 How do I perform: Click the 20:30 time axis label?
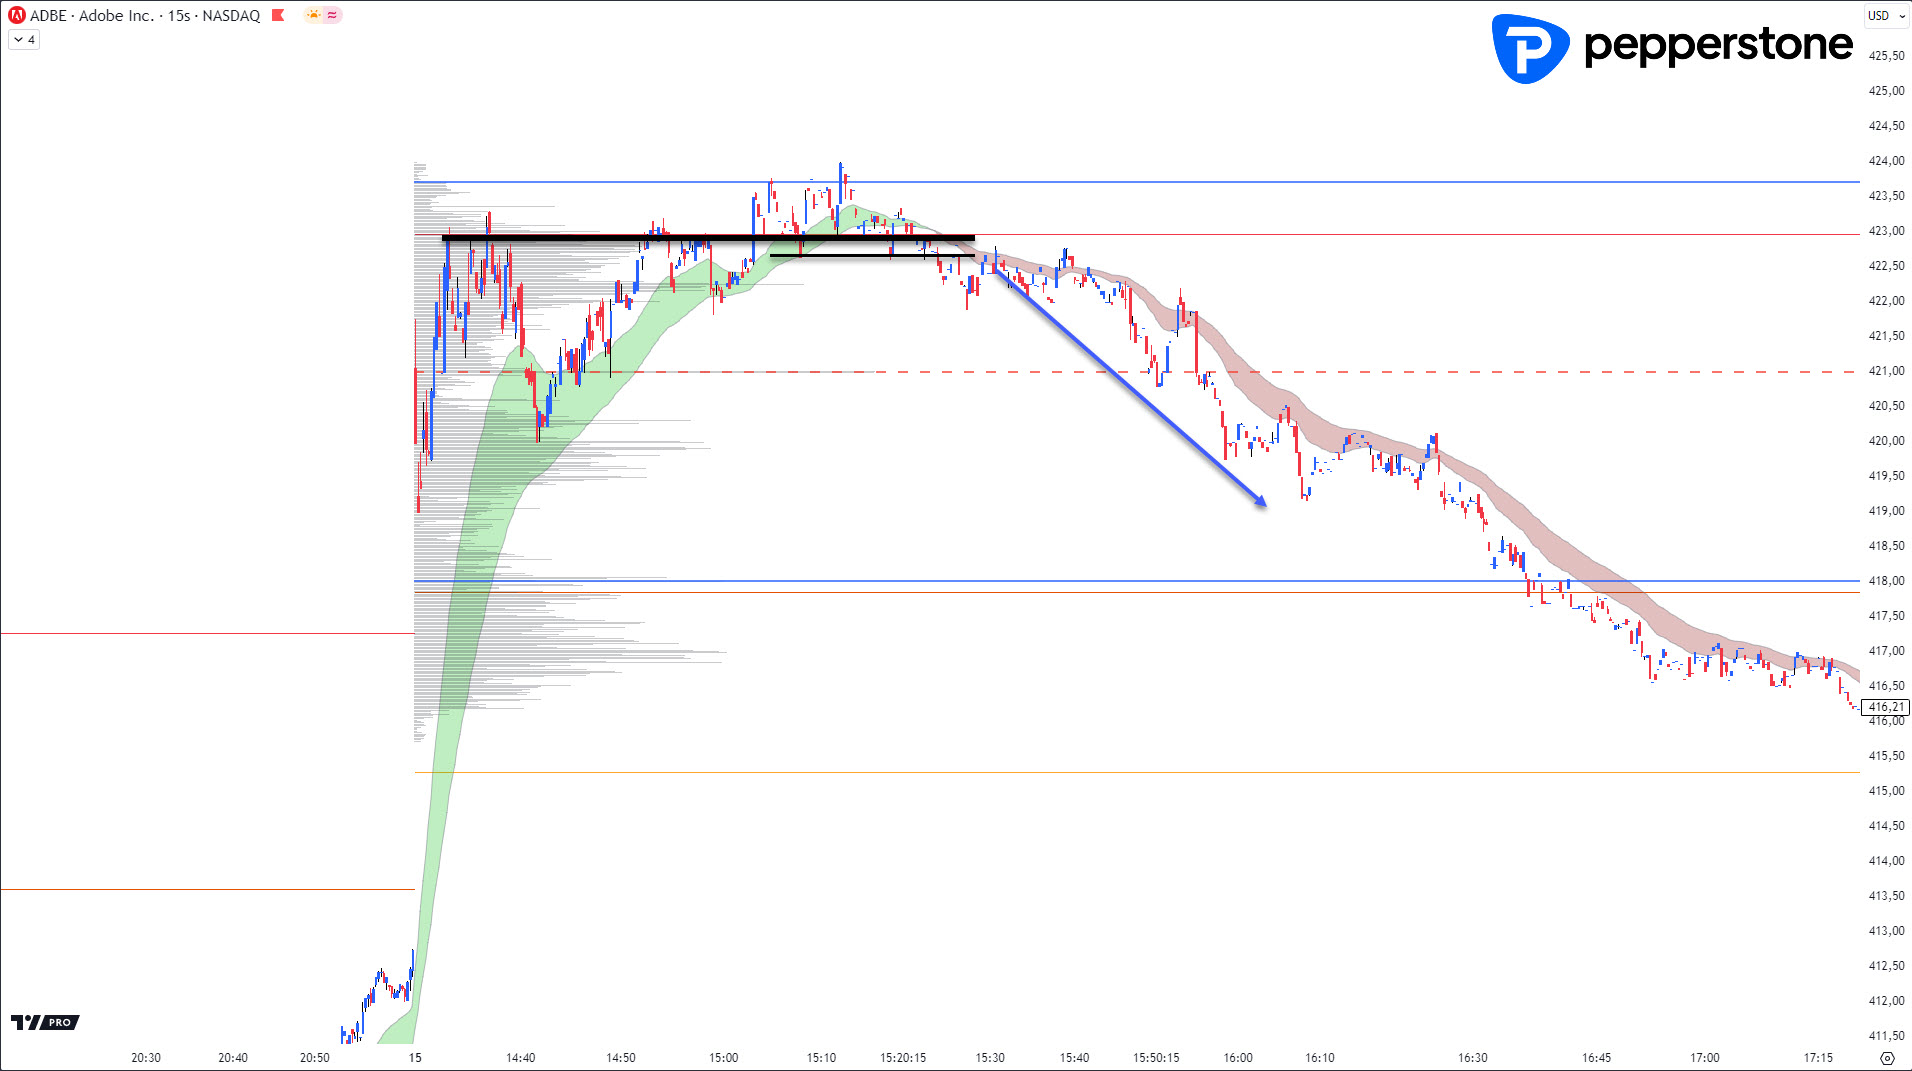coord(146,1058)
